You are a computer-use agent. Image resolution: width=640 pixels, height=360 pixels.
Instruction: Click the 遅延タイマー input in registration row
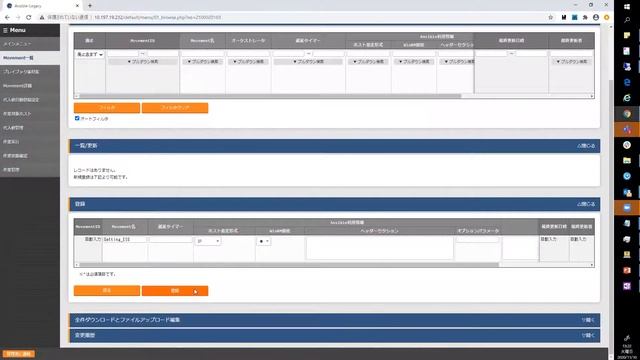click(170, 240)
